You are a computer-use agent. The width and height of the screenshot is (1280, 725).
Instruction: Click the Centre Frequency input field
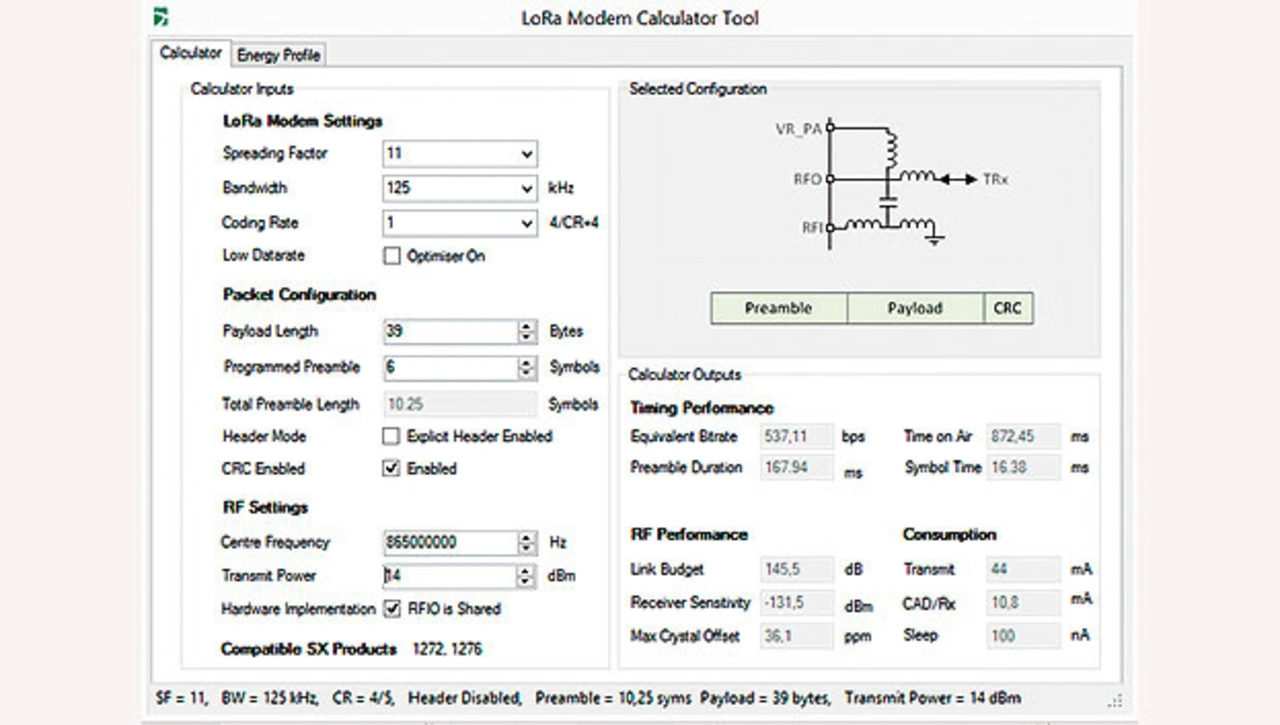click(450, 542)
